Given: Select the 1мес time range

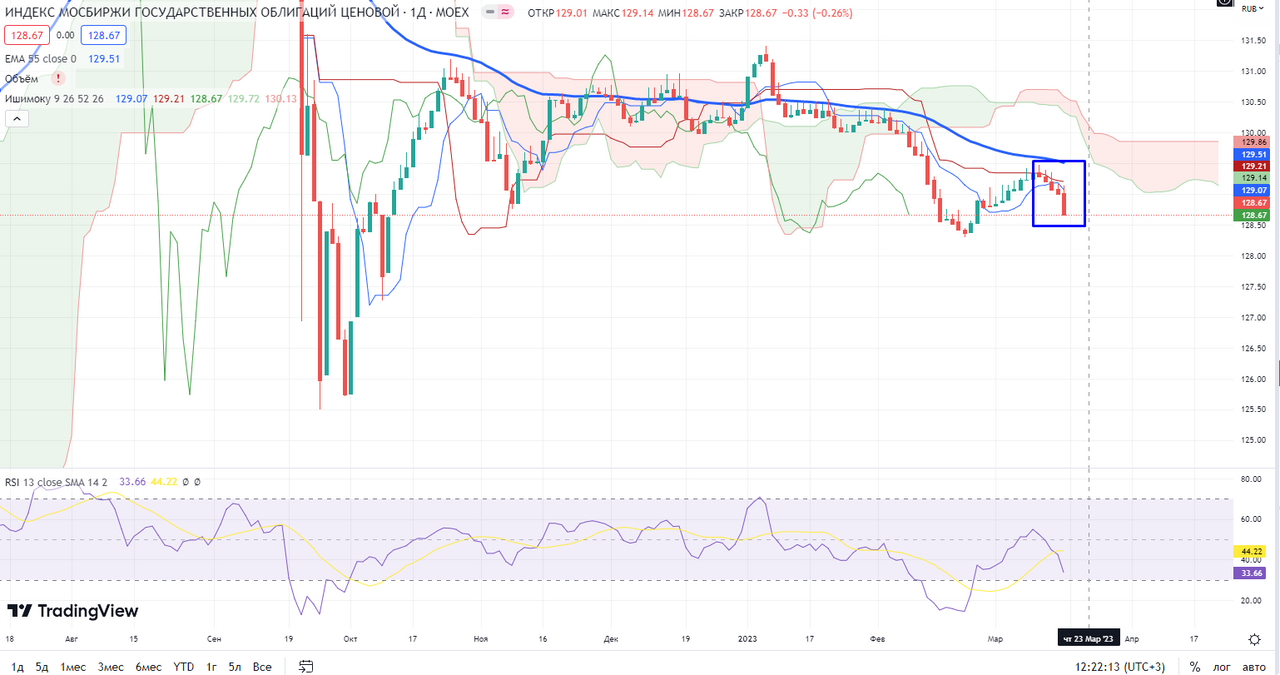Looking at the screenshot, I should (73, 666).
